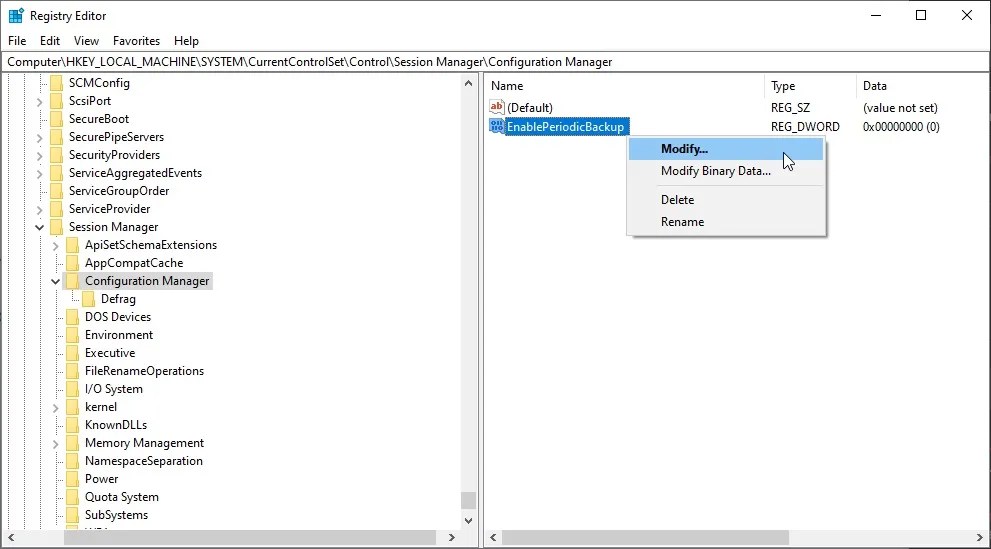The image size is (991, 549).
Task: Open the Edit menu
Action: (x=50, y=40)
